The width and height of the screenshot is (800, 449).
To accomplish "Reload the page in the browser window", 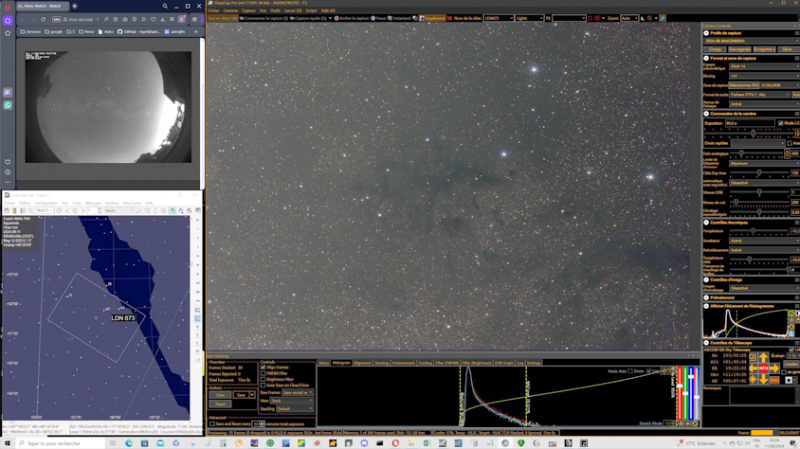I will click(43, 19).
